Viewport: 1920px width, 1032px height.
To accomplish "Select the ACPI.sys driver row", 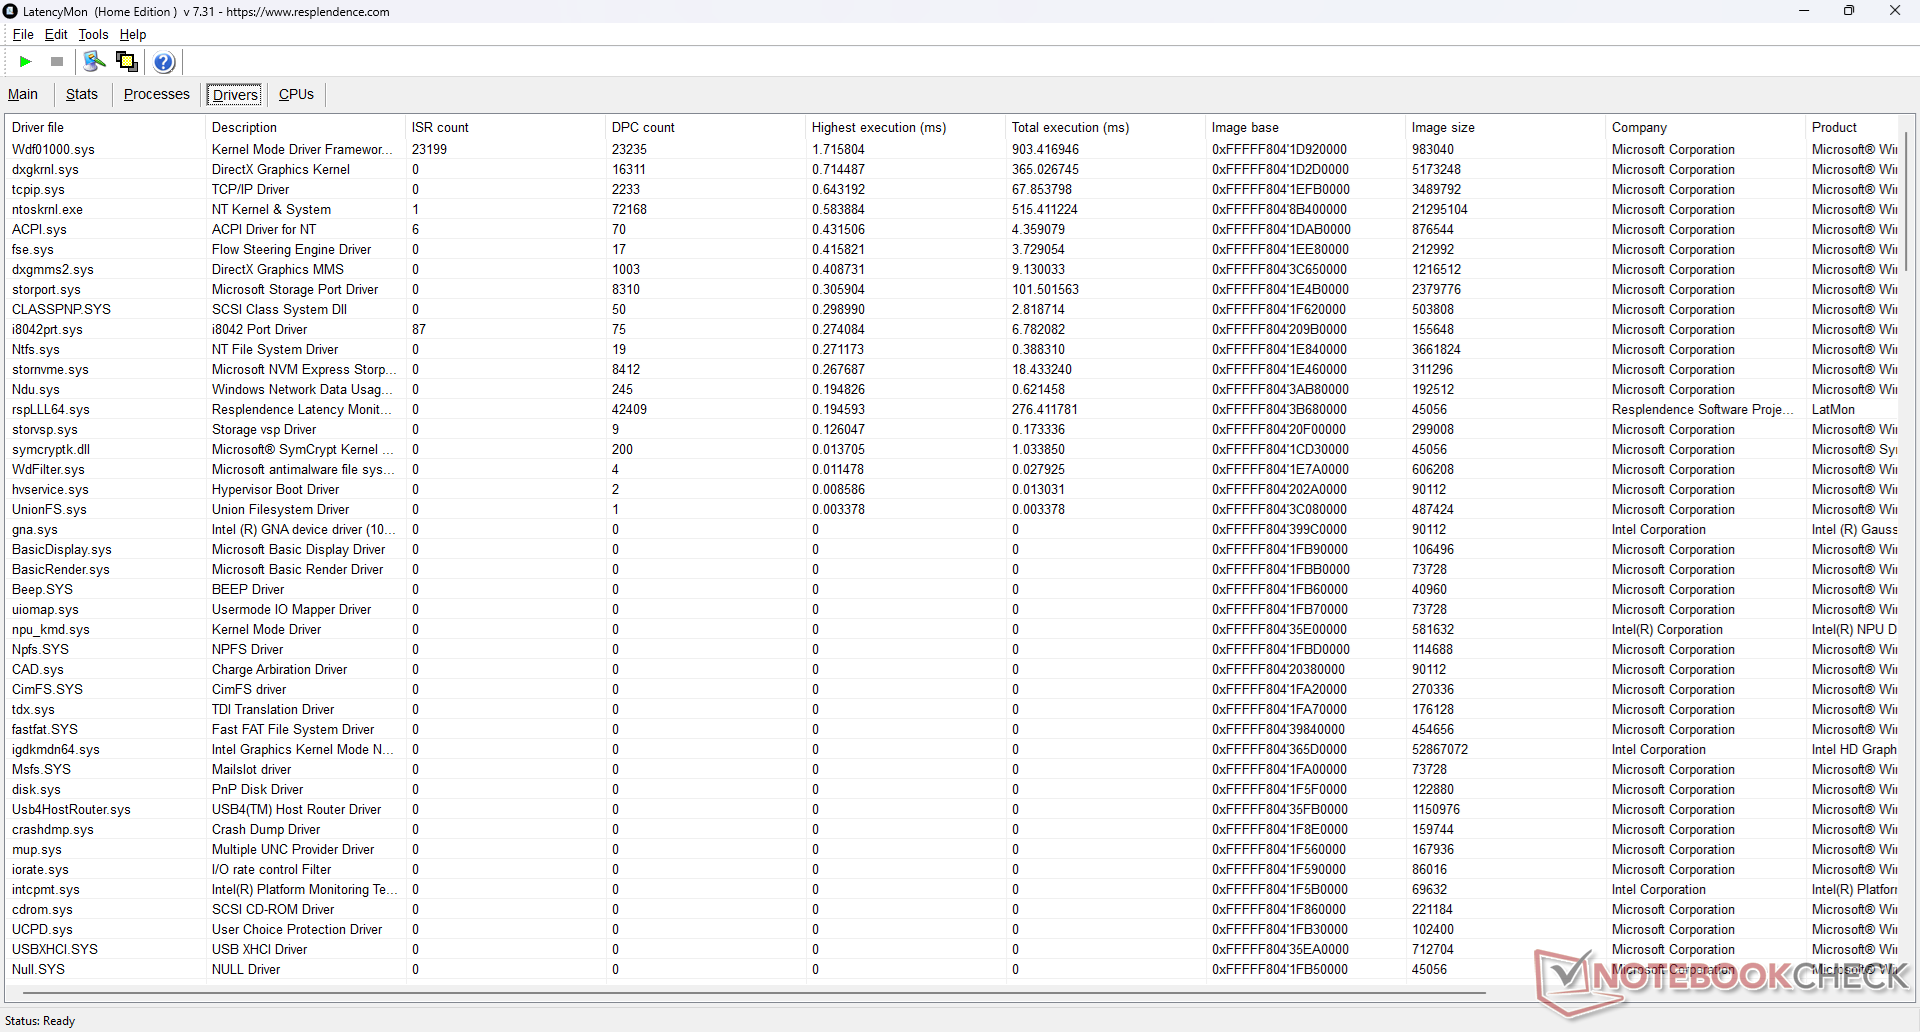I will (x=952, y=229).
